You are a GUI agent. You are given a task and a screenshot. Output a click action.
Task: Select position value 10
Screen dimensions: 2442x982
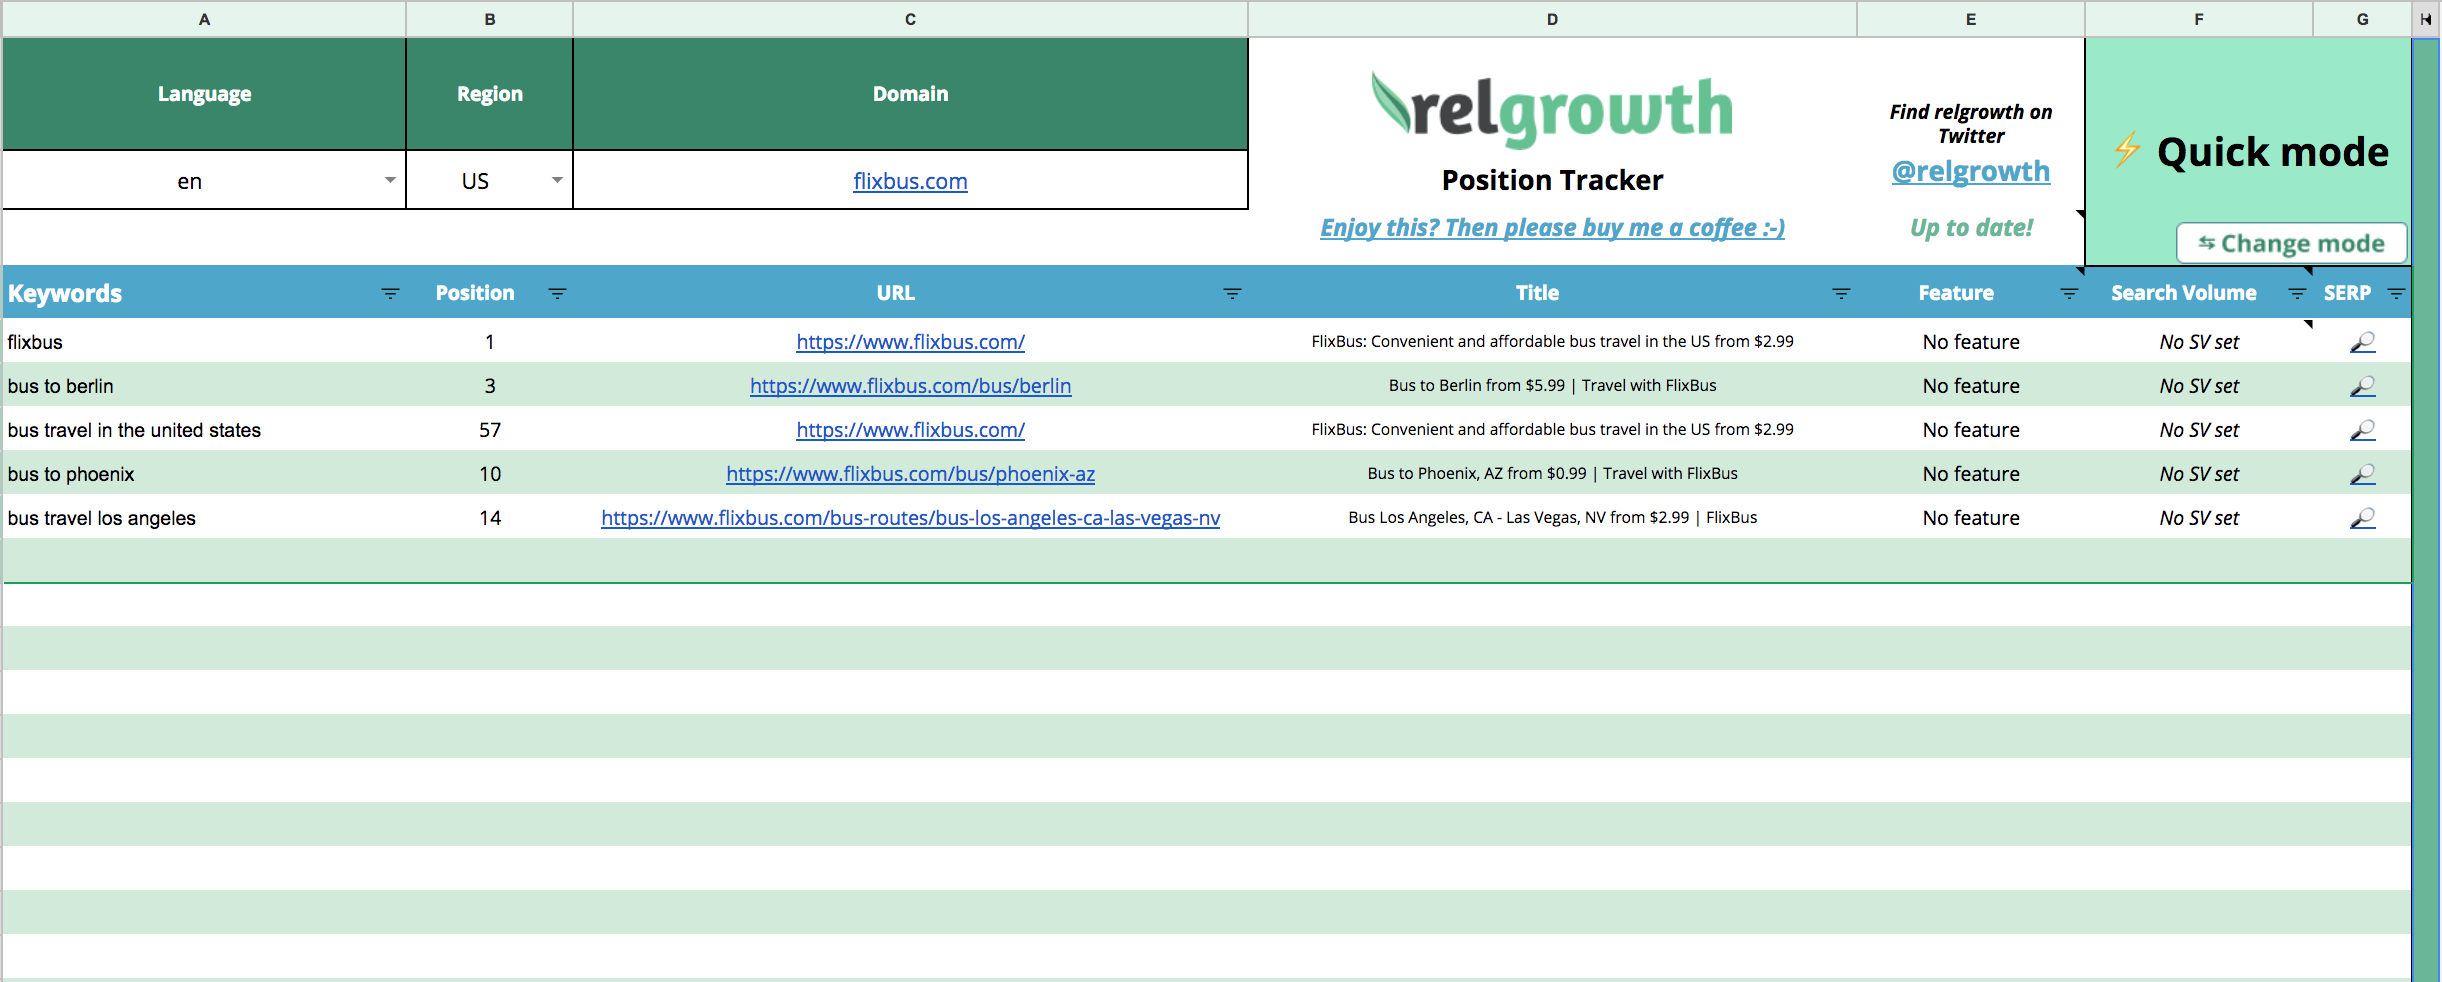click(490, 474)
